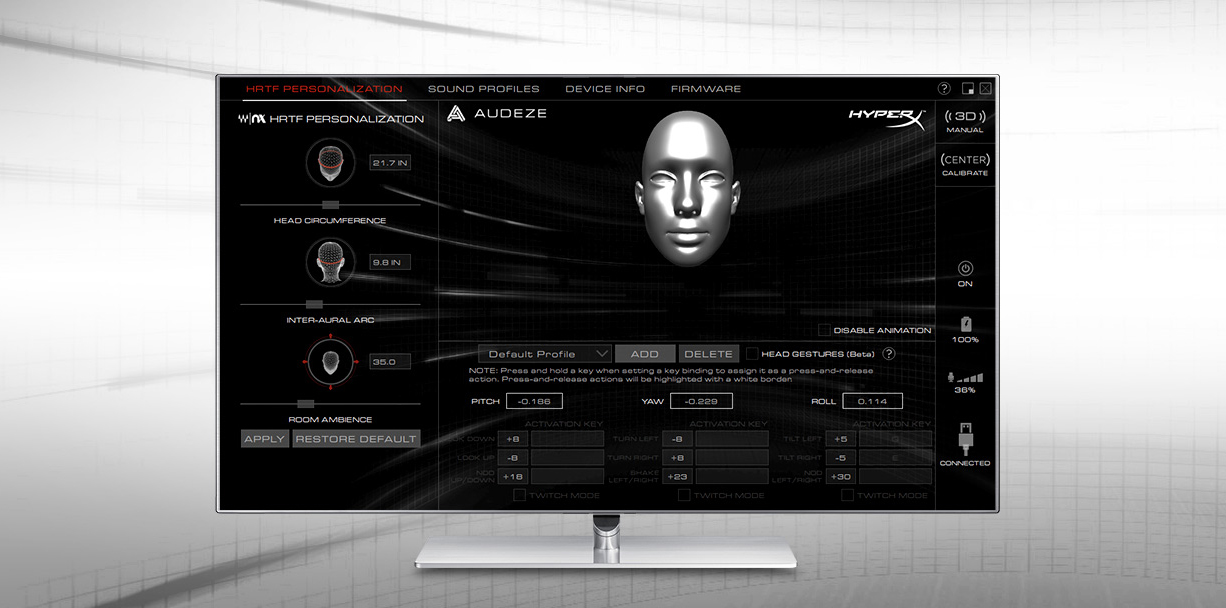Click the YAW value field -0.229

pyautogui.click(x=701, y=401)
